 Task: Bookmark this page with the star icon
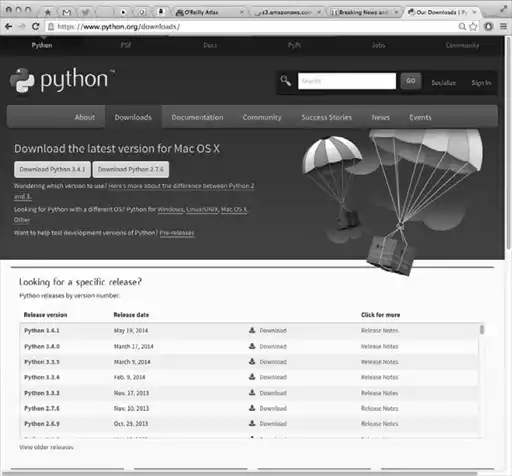click(x=473, y=26)
